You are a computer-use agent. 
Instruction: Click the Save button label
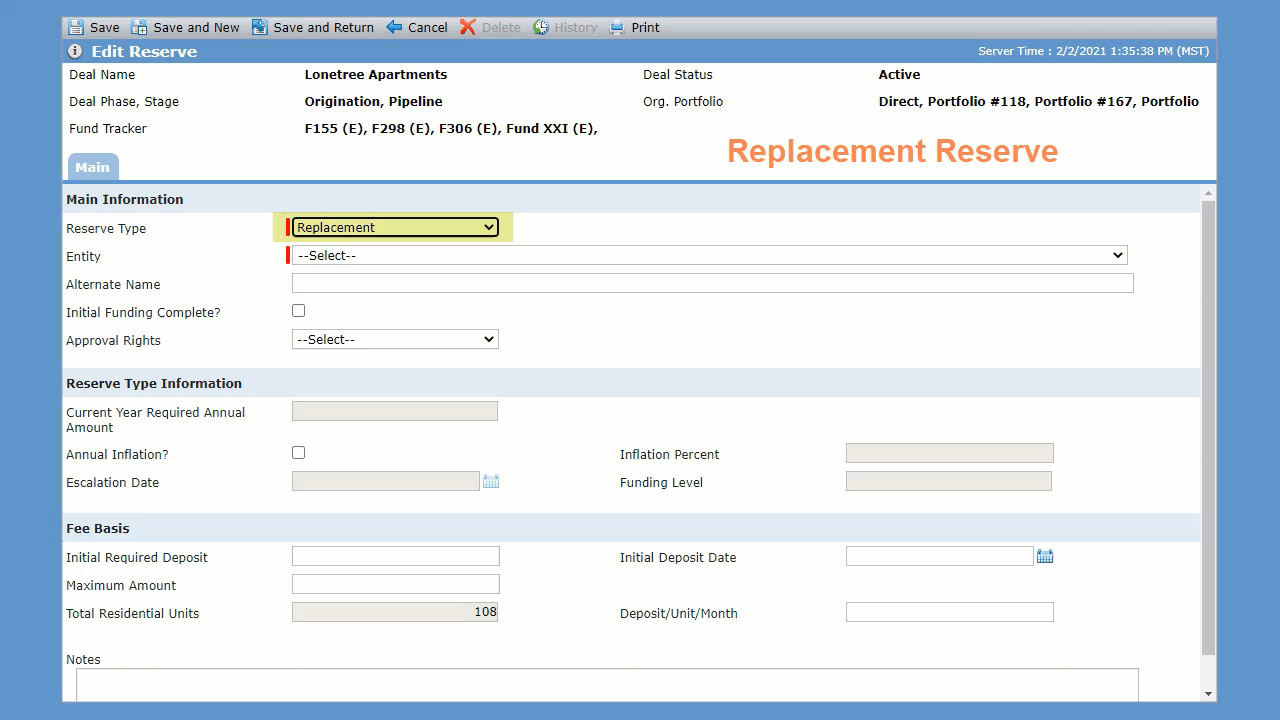(104, 27)
